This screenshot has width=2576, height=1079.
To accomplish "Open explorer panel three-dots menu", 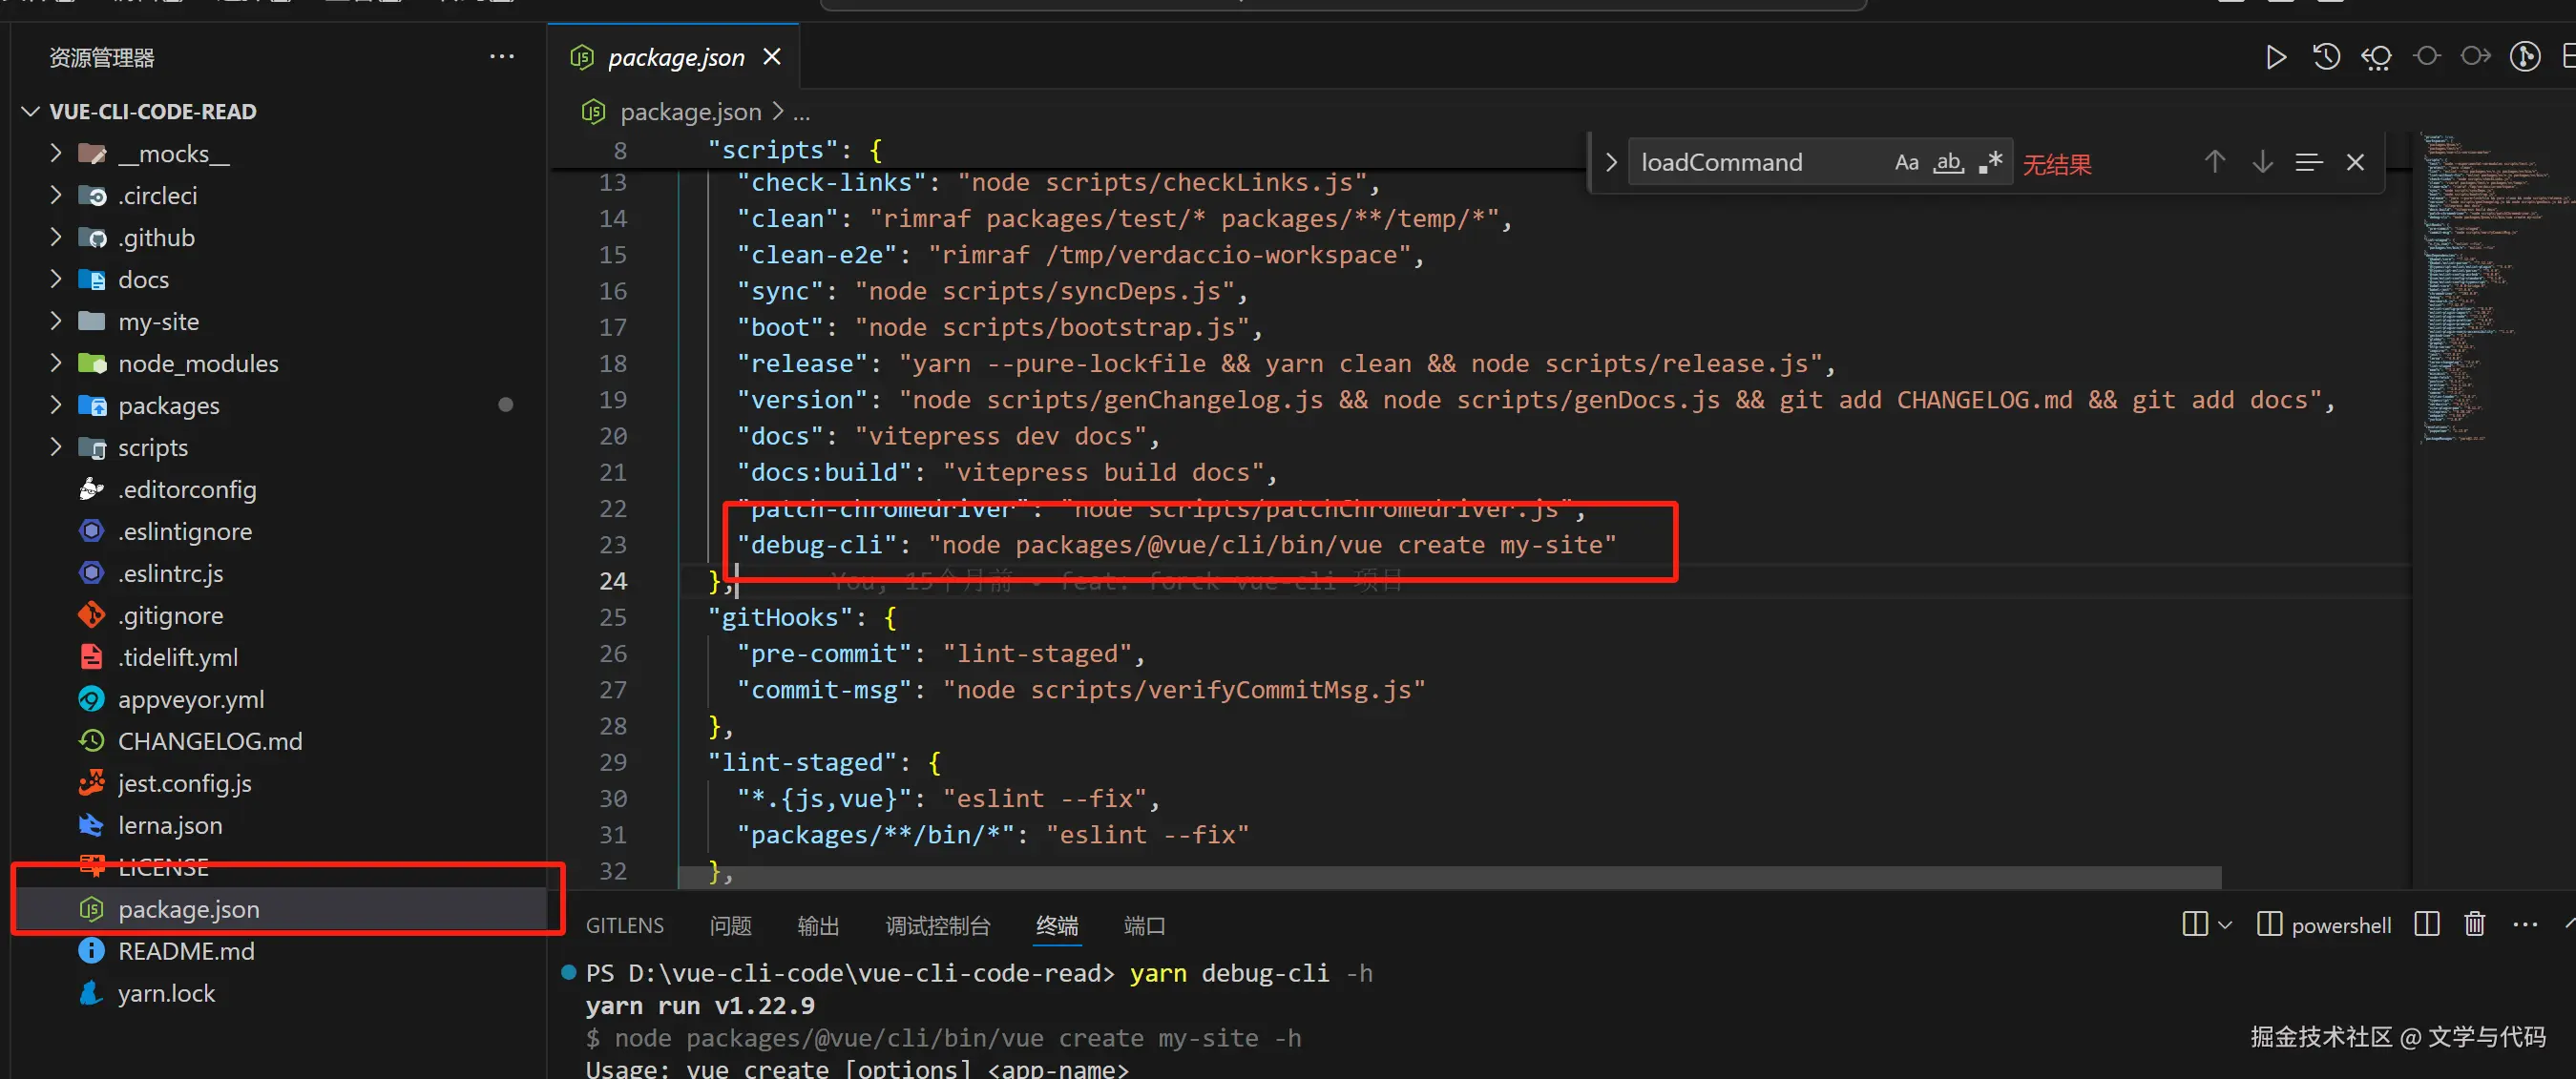I will [501, 57].
